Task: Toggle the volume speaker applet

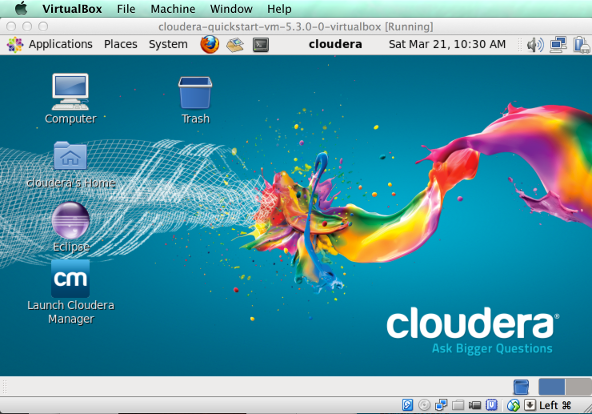Action: click(x=535, y=45)
